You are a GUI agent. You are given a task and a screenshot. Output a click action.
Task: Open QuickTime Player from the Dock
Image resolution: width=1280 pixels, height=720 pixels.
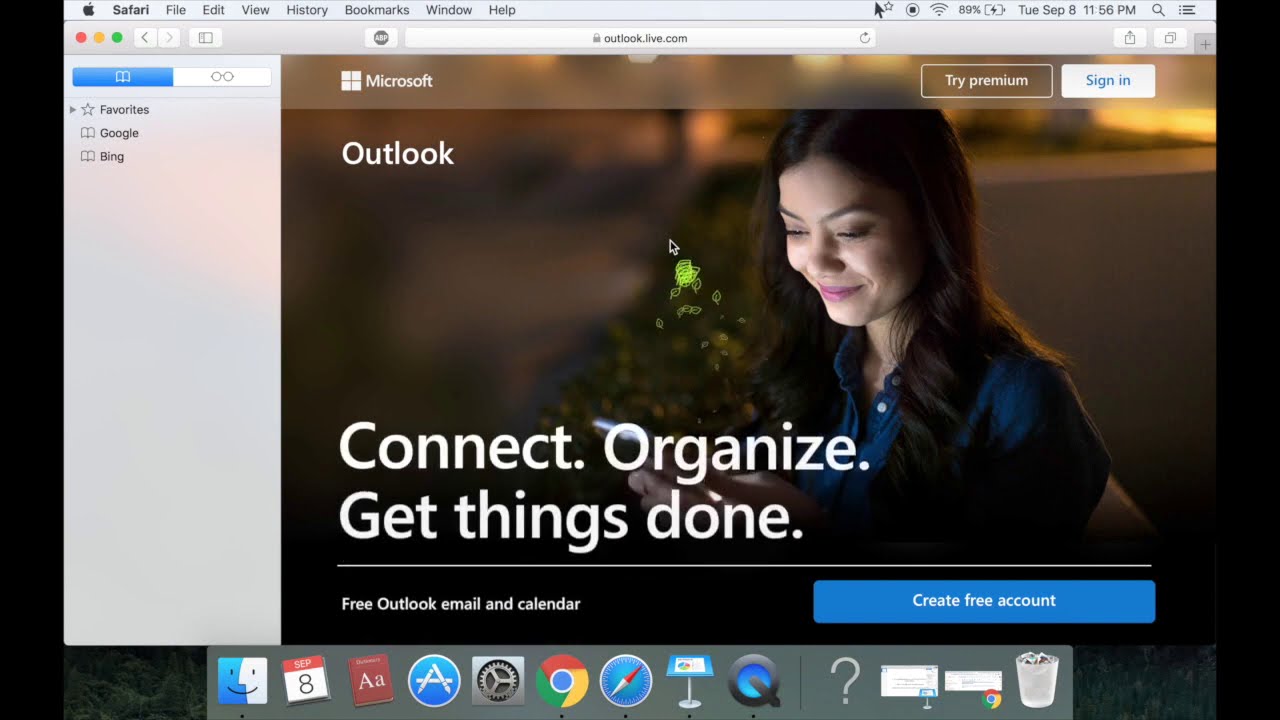(x=754, y=681)
